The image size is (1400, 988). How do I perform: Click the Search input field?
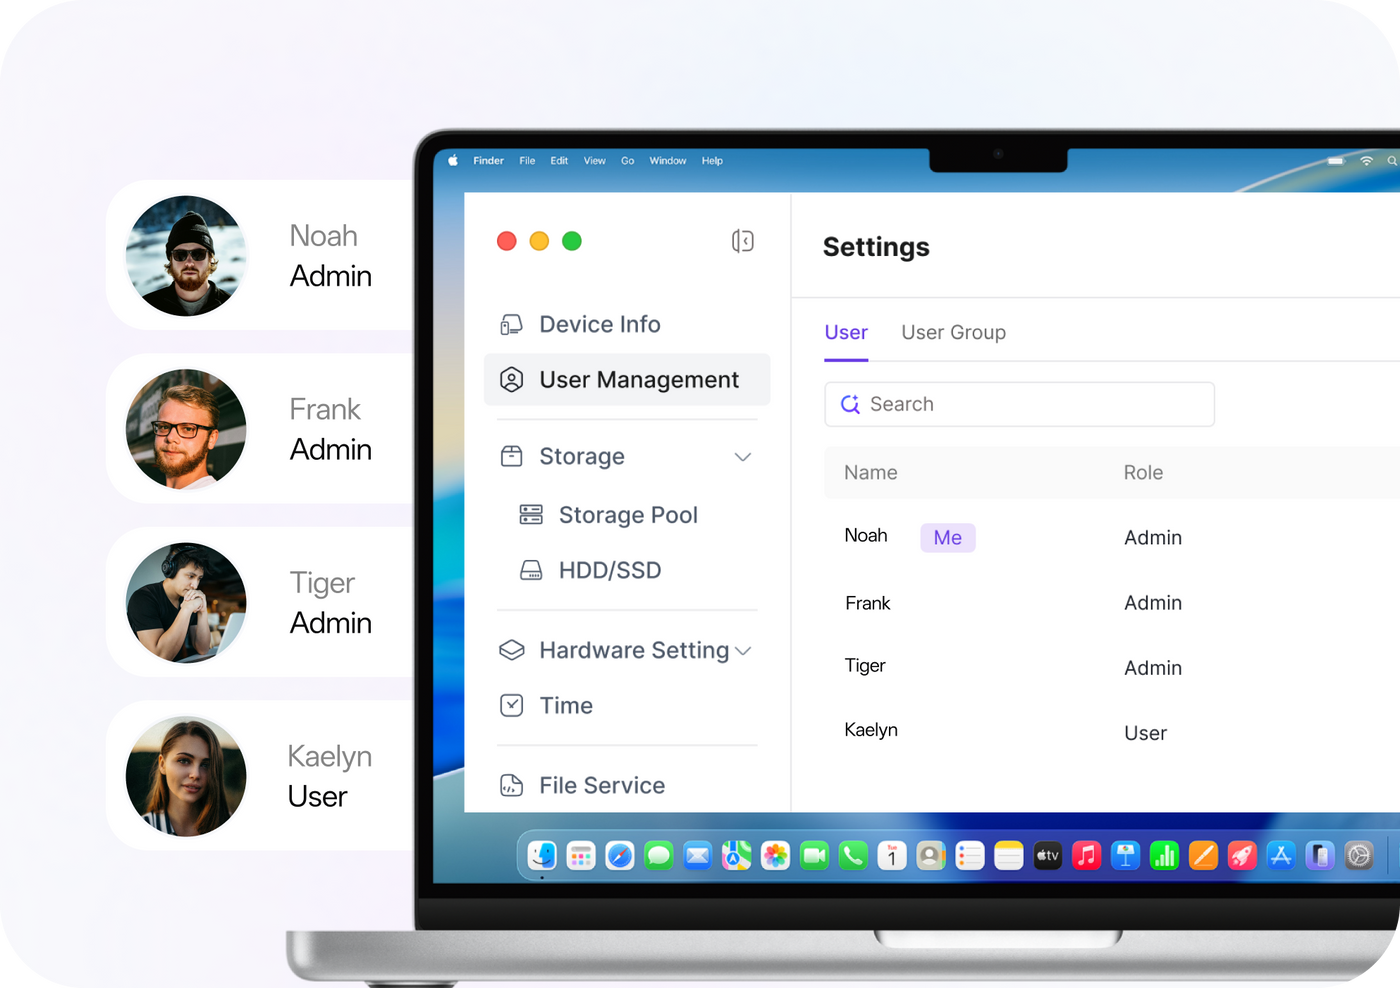[1019, 404]
